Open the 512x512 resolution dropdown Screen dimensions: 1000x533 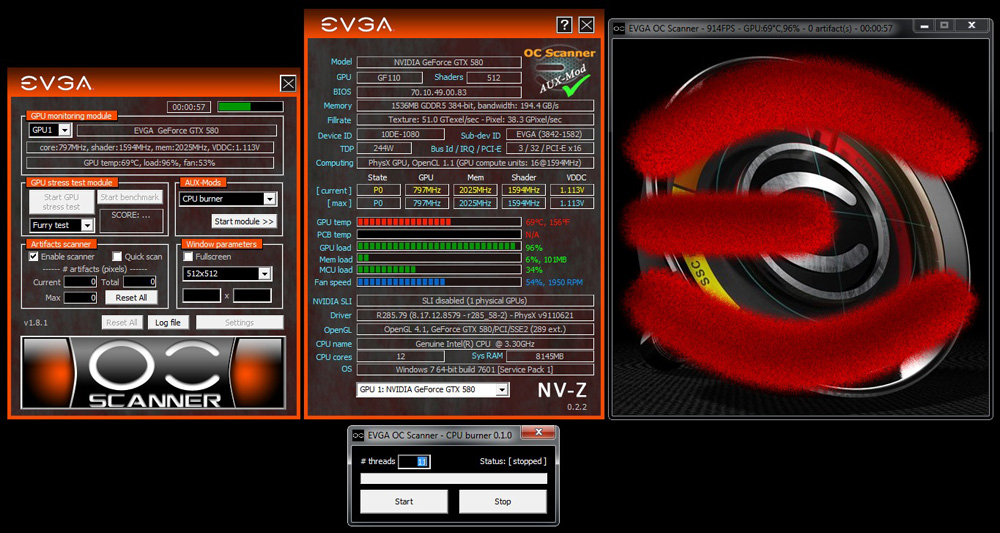228,274
